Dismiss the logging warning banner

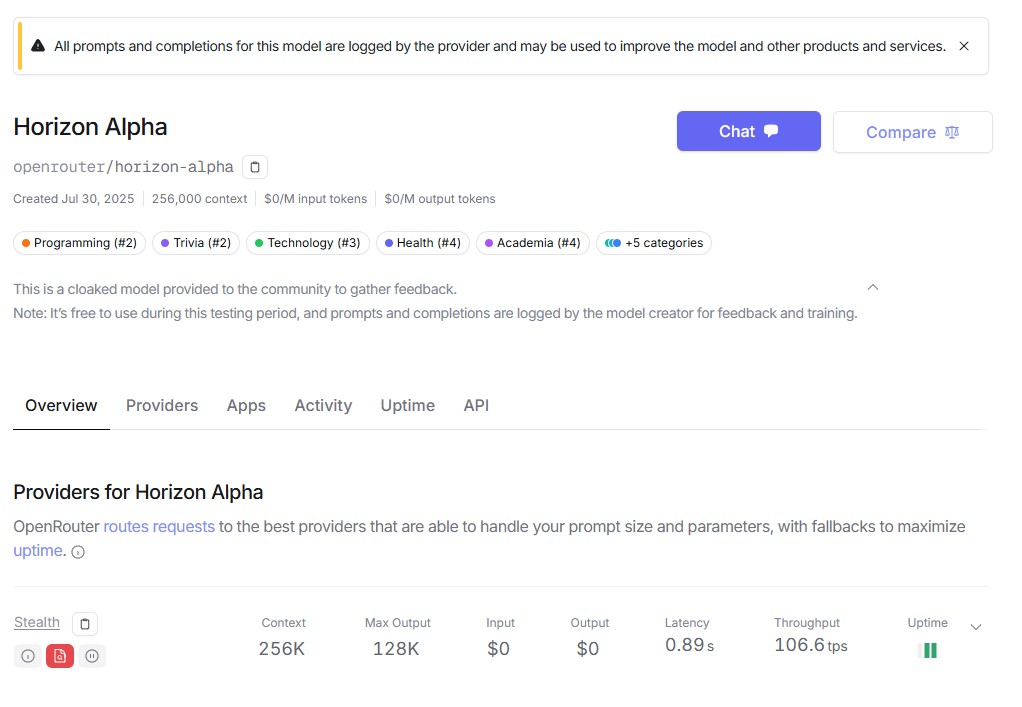tap(964, 46)
